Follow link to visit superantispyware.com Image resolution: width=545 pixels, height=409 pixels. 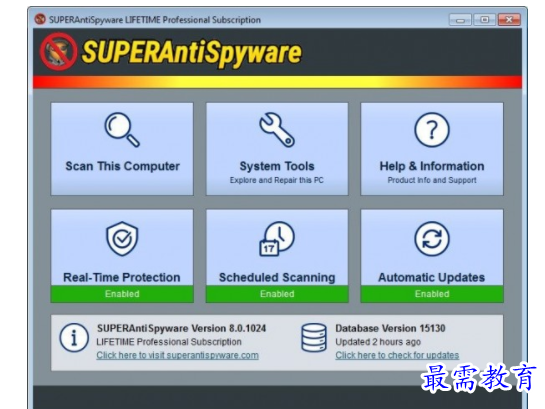point(177,355)
